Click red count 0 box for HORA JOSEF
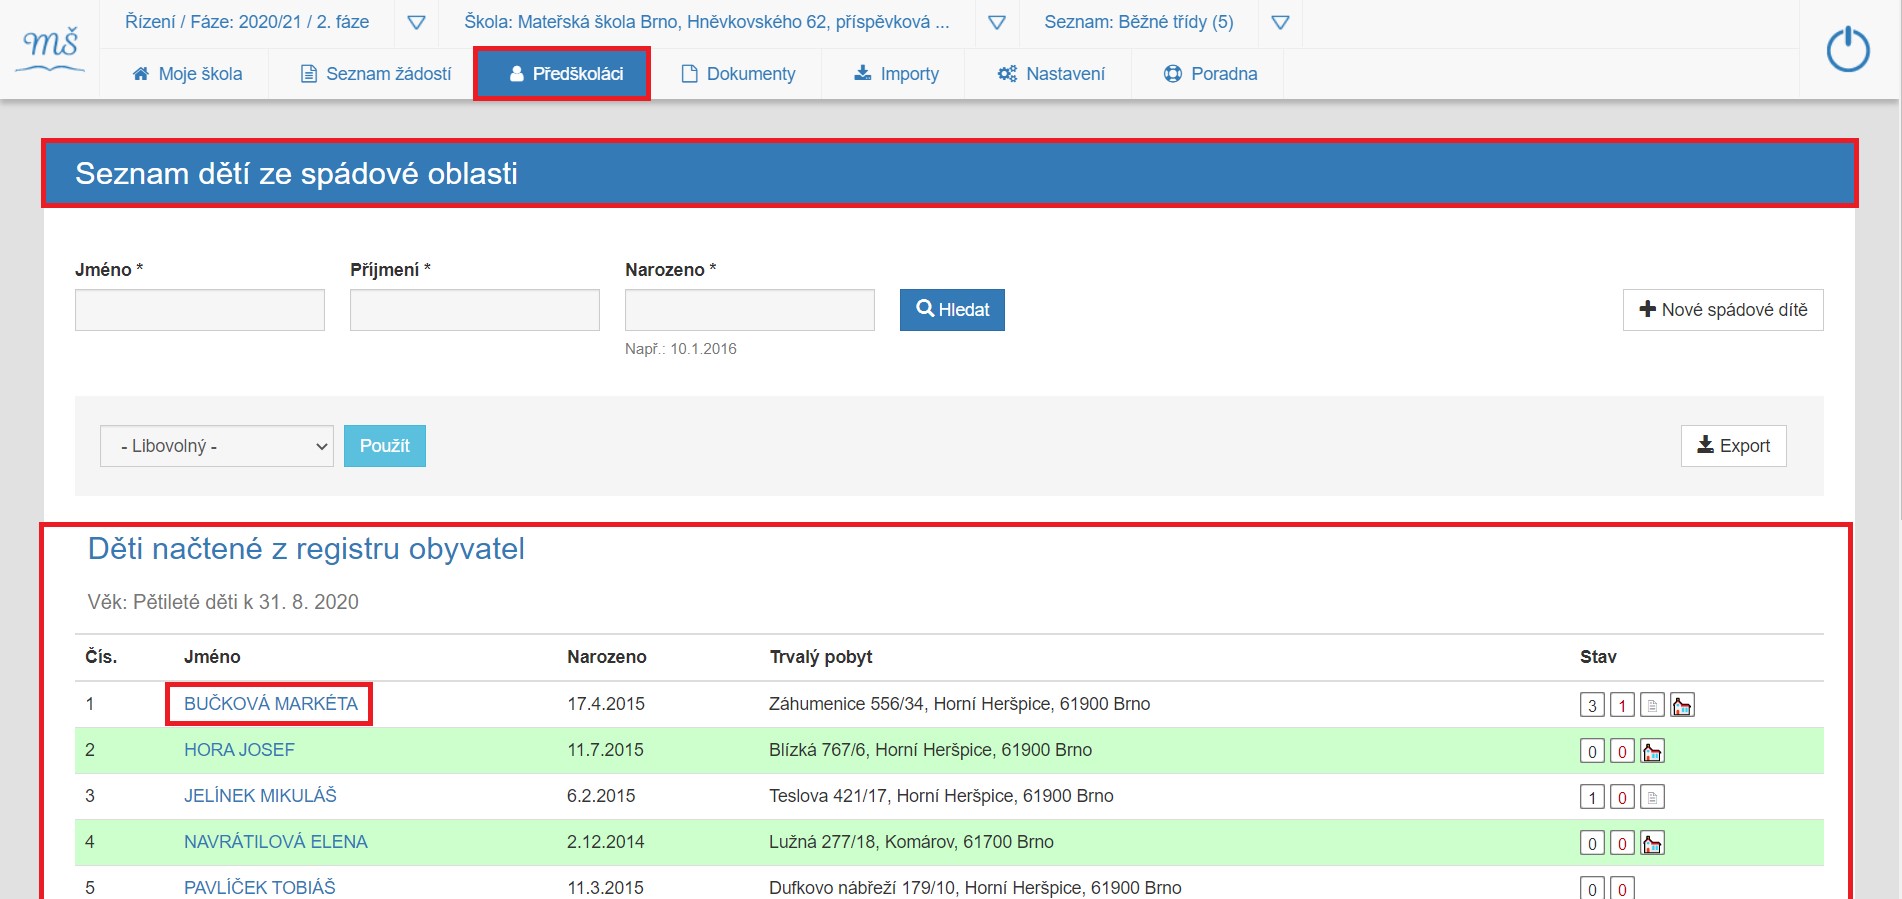Screen dimensions: 1902x899 coord(1622,751)
